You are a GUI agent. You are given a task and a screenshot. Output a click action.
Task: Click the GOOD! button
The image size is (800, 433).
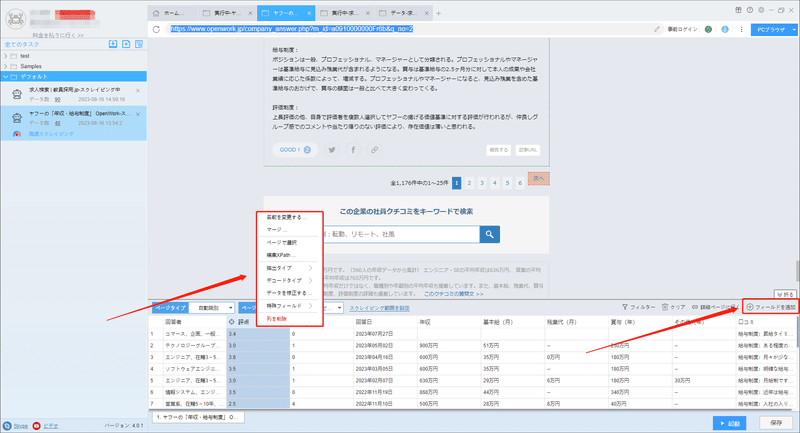tap(295, 150)
